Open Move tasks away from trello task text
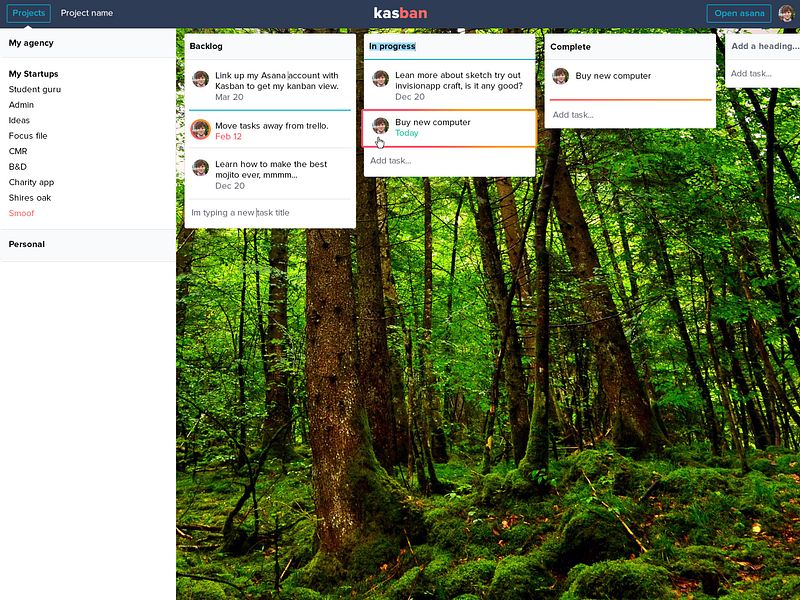Screen dimensions: 800x600 pyautogui.click(x=271, y=126)
